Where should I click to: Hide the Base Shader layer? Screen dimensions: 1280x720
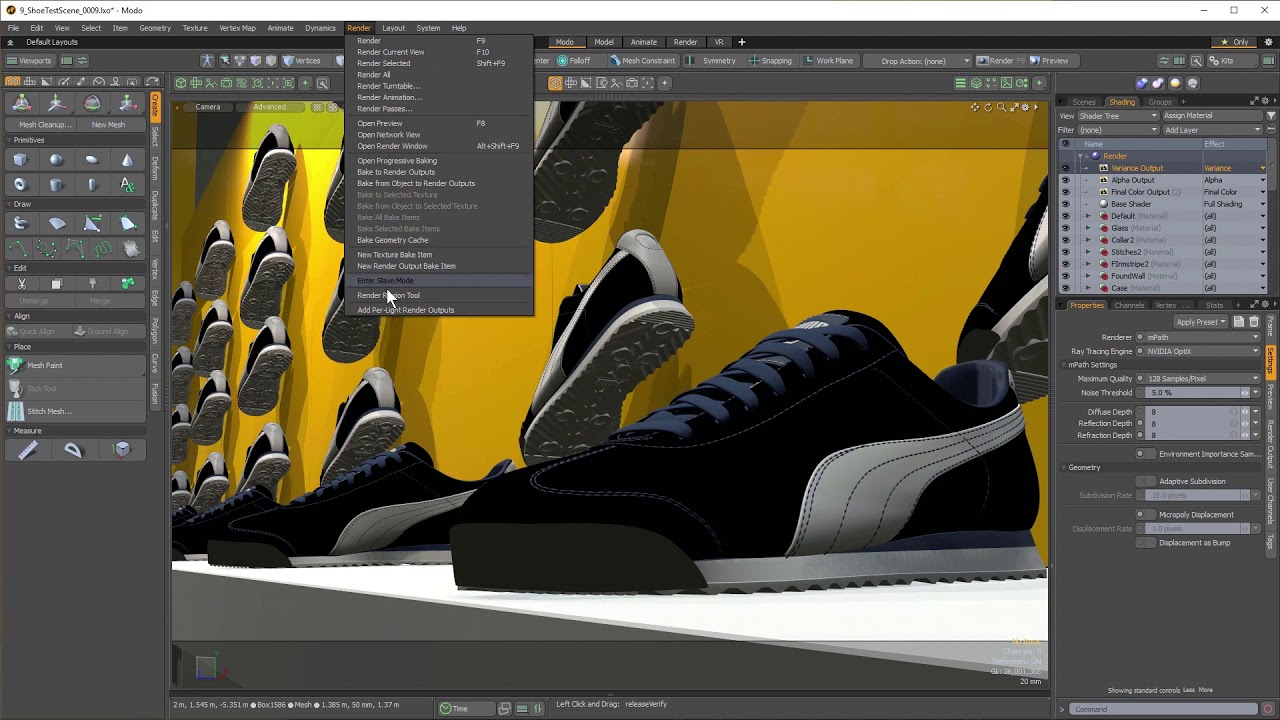(1065, 204)
